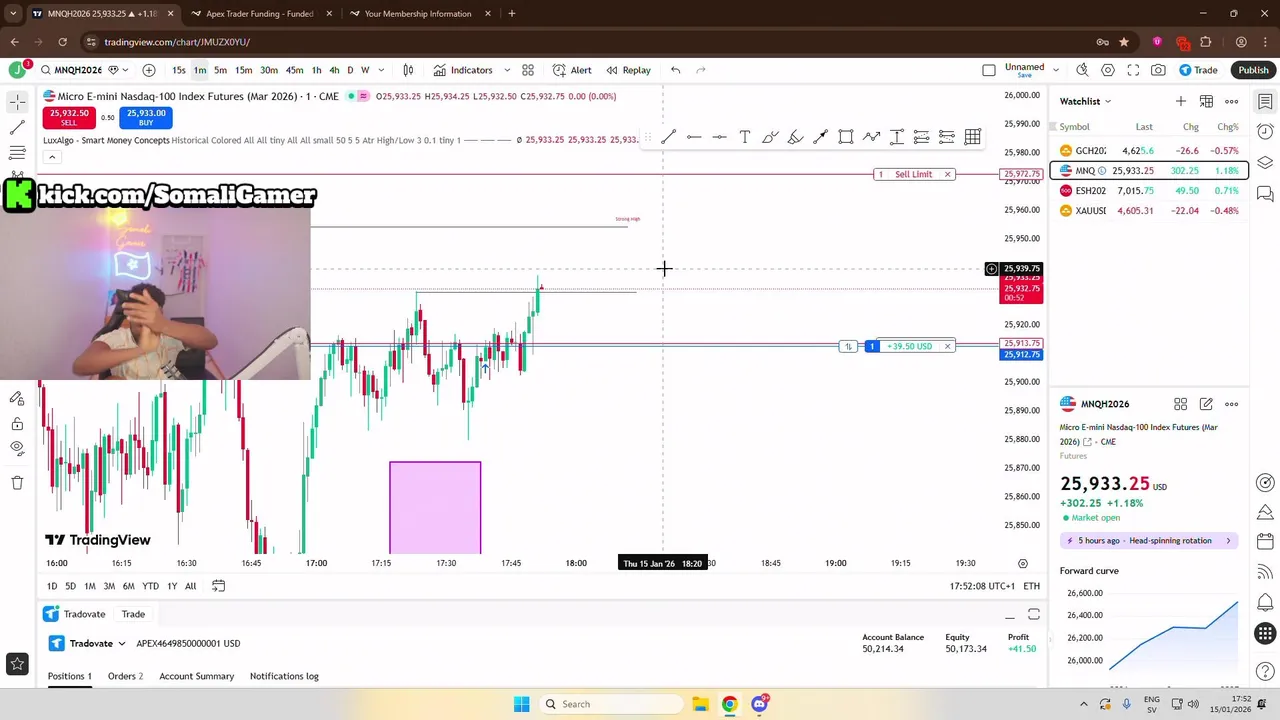The width and height of the screenshot is (1280, 720).
Task: Collapse indicator legend chevron under LuxAlgo
Action: pos(53,156)
